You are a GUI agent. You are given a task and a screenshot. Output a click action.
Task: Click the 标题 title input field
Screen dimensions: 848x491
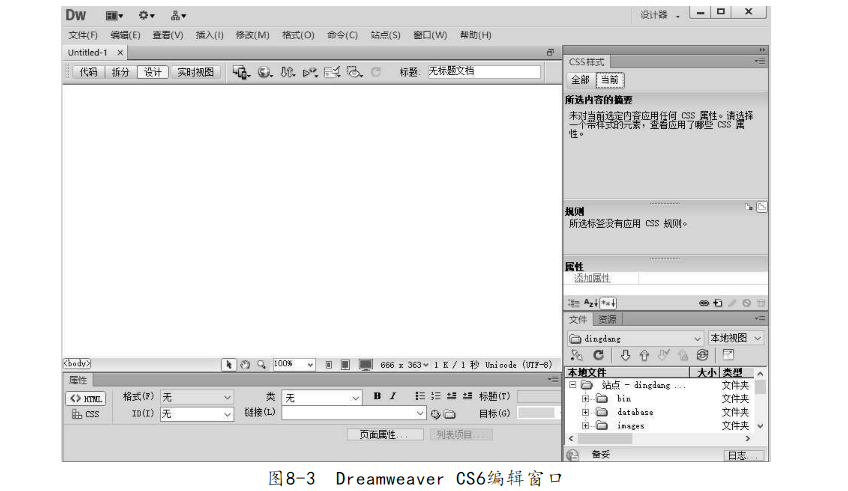(x=483, y=72)
